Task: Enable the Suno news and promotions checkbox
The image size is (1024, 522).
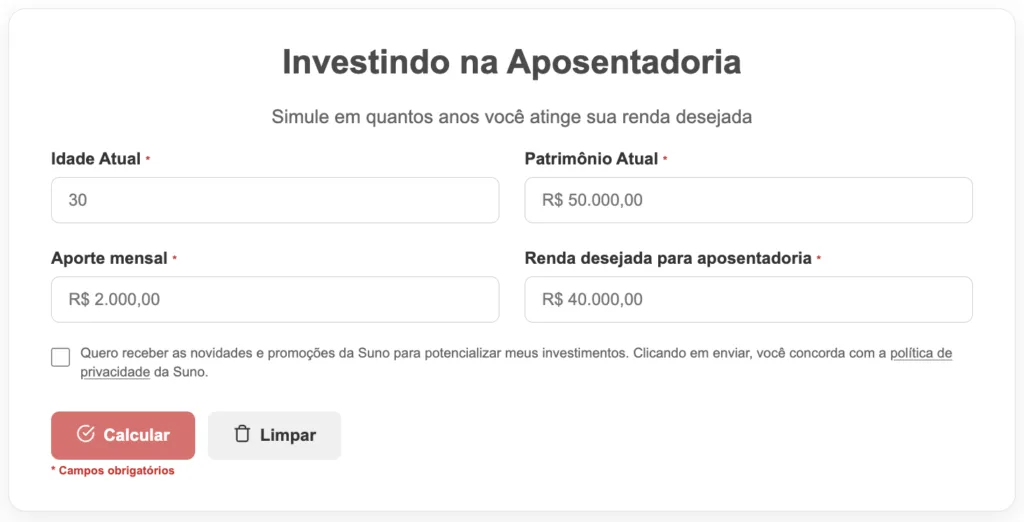Action: pyautogui.click(x=61, y=357)
